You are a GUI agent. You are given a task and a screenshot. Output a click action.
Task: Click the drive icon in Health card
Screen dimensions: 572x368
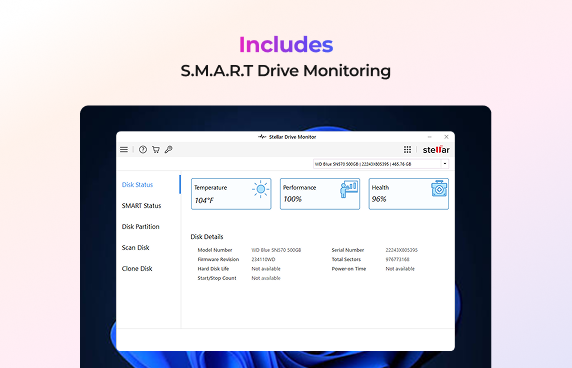(x=439, y=189)
